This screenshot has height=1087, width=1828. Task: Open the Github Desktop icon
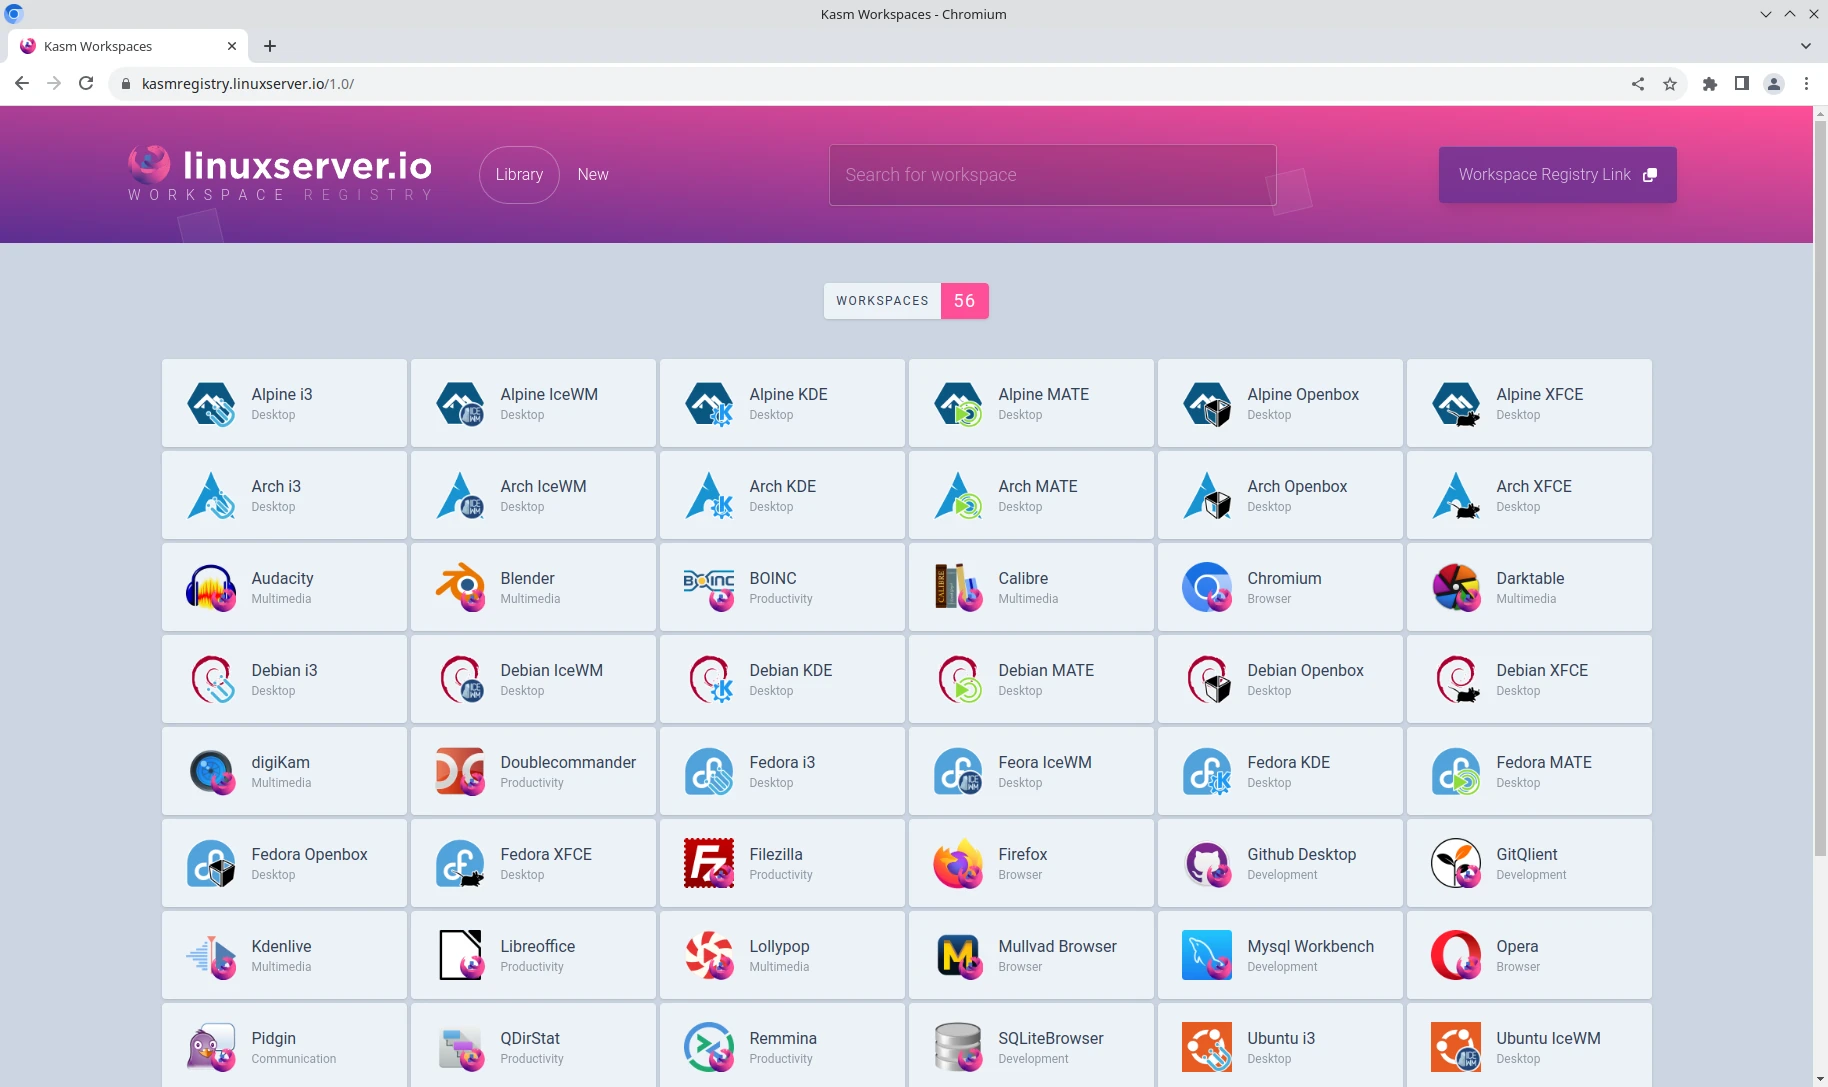1207,863
